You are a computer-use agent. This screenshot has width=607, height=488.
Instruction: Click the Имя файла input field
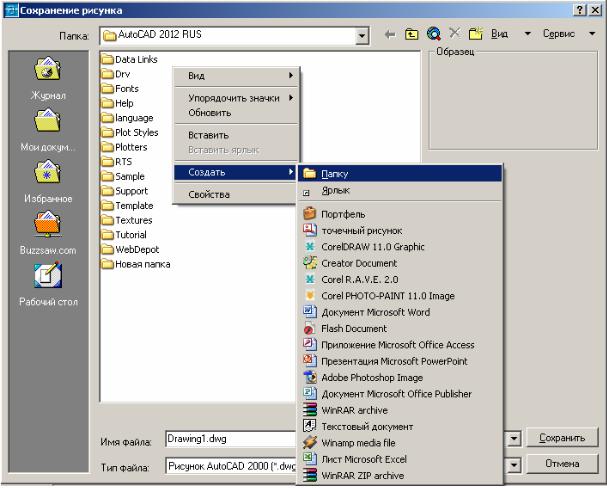pyautogui.click(x=231, y=439)
